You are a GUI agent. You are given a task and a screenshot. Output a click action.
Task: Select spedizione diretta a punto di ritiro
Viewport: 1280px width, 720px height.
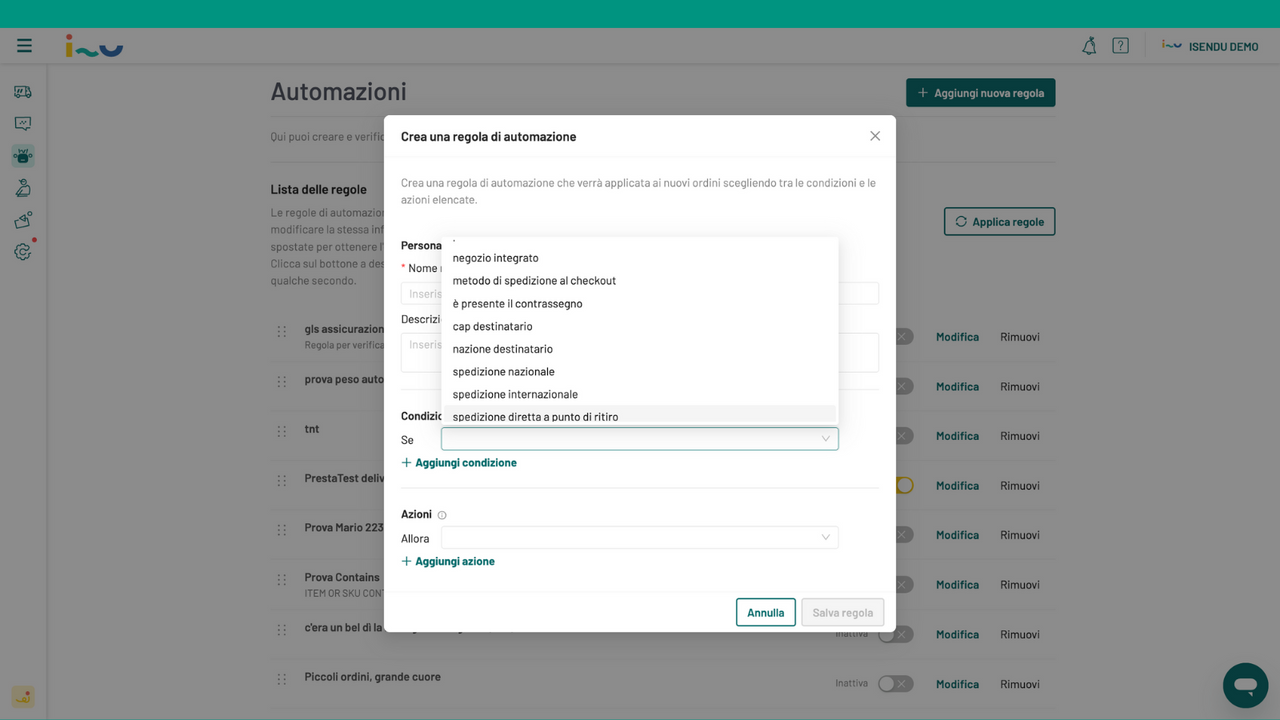[x=639, y=416]
